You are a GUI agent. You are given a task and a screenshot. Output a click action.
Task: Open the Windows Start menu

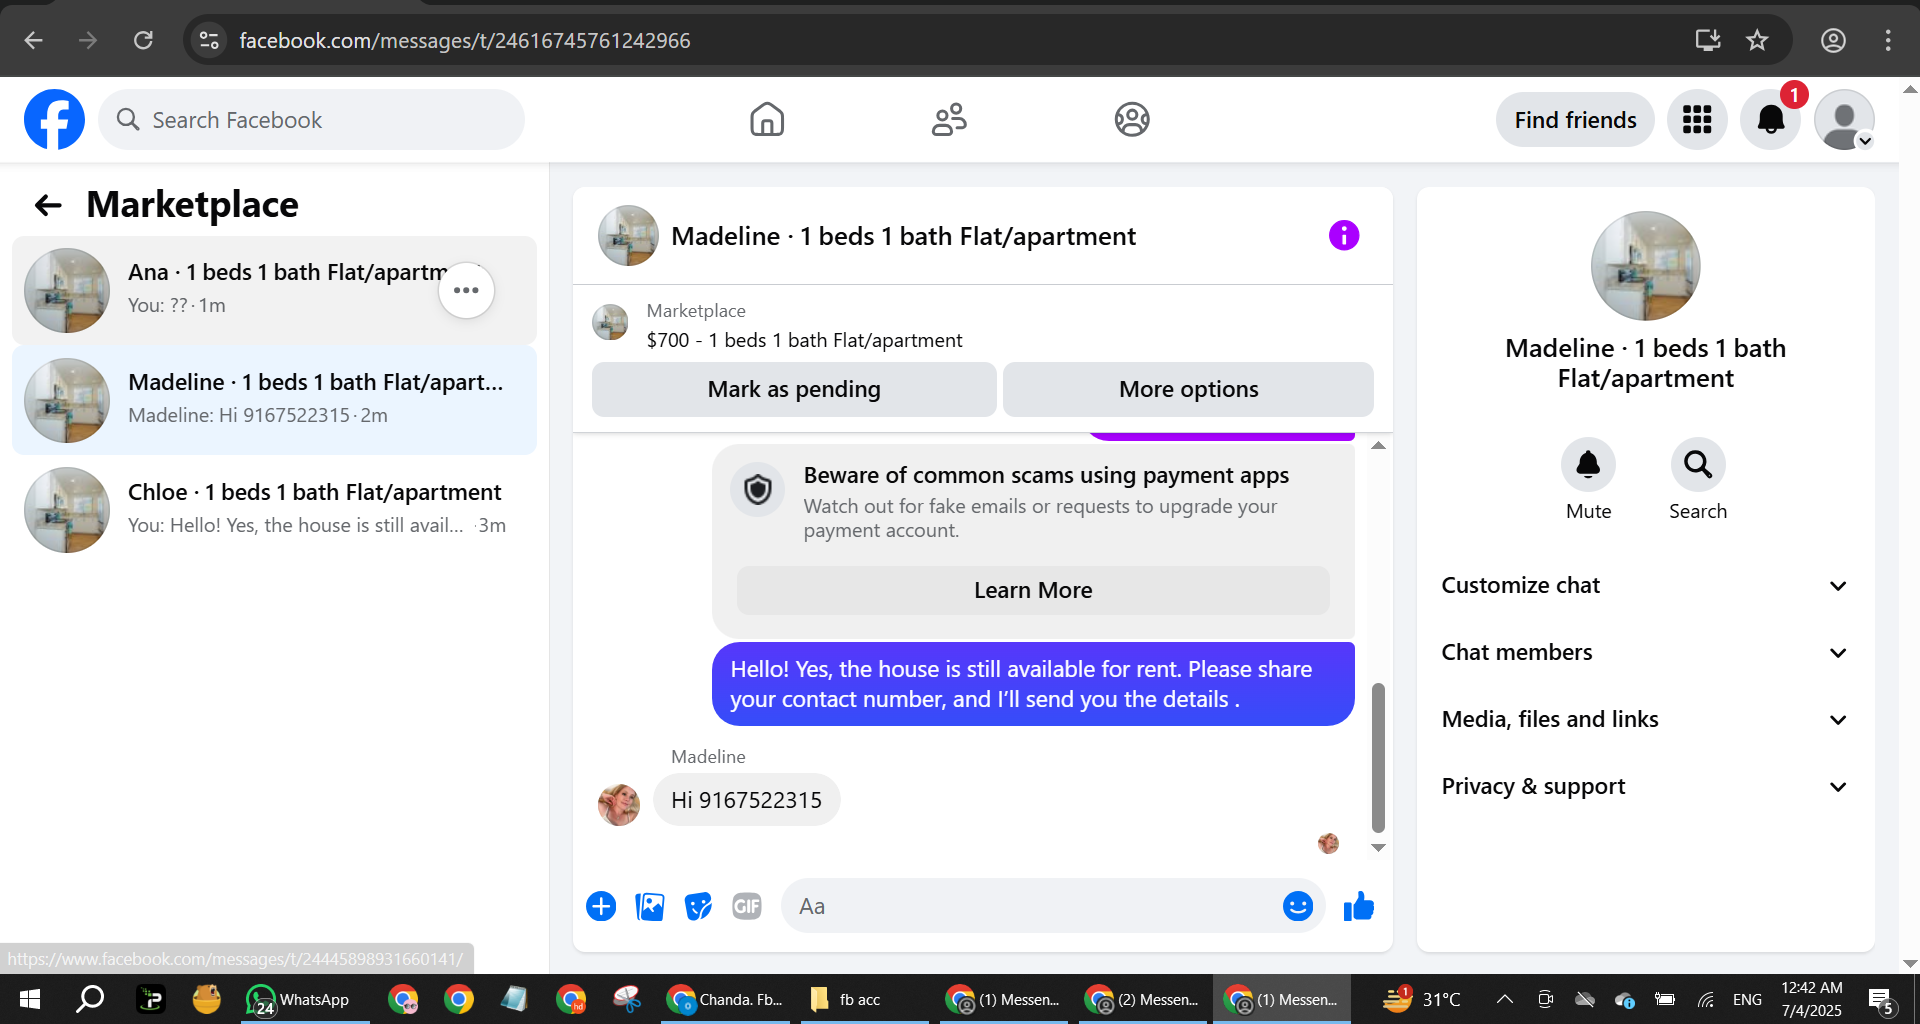click(x=30, y=999)
